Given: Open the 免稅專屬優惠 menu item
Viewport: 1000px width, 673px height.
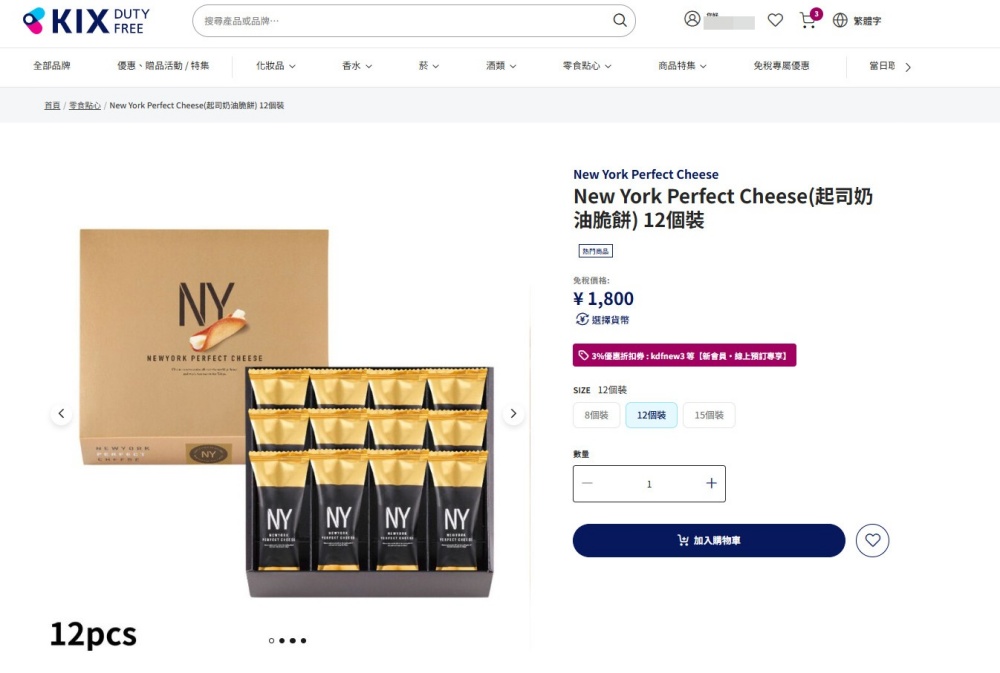Looking at the screenshot, I should (x=781, y=66).
